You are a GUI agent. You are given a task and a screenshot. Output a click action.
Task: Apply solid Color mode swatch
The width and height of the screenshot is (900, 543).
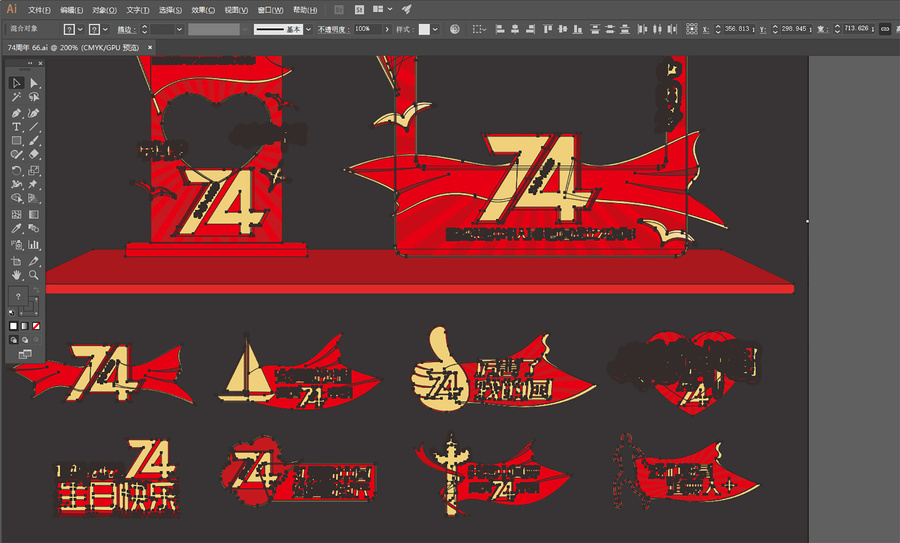point(13,326)
